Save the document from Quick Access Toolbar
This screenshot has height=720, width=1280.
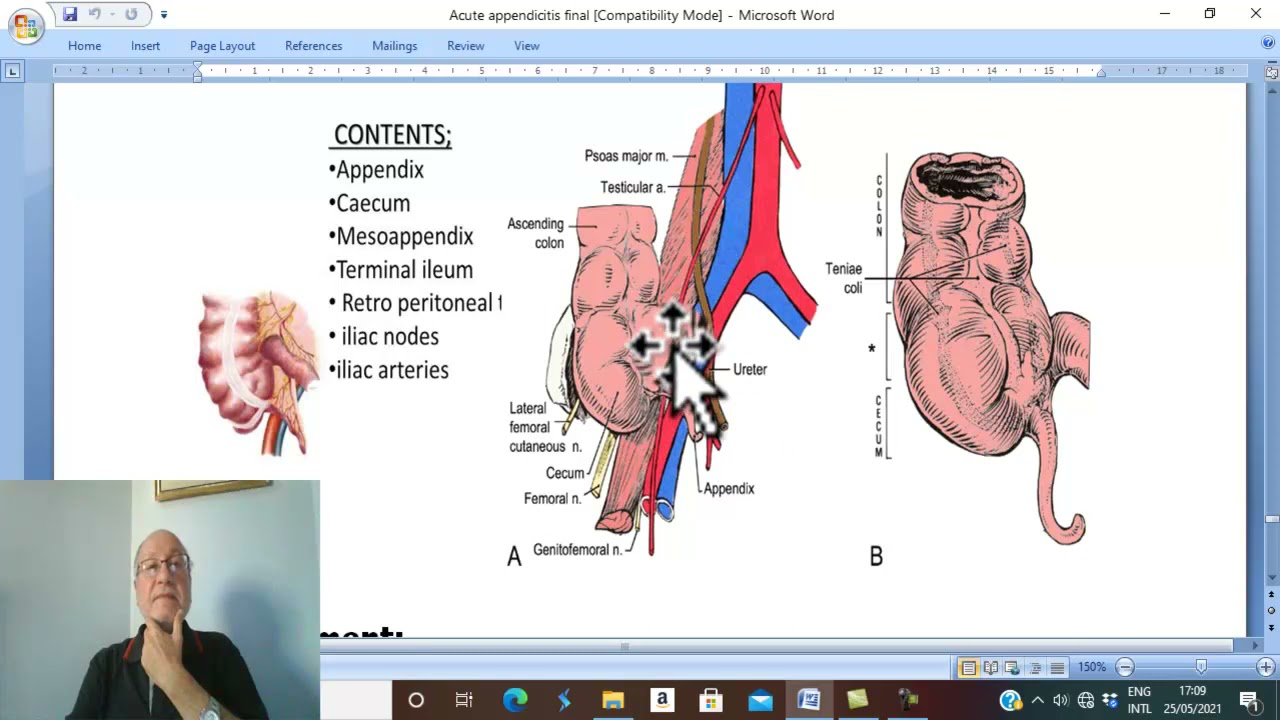70,14
